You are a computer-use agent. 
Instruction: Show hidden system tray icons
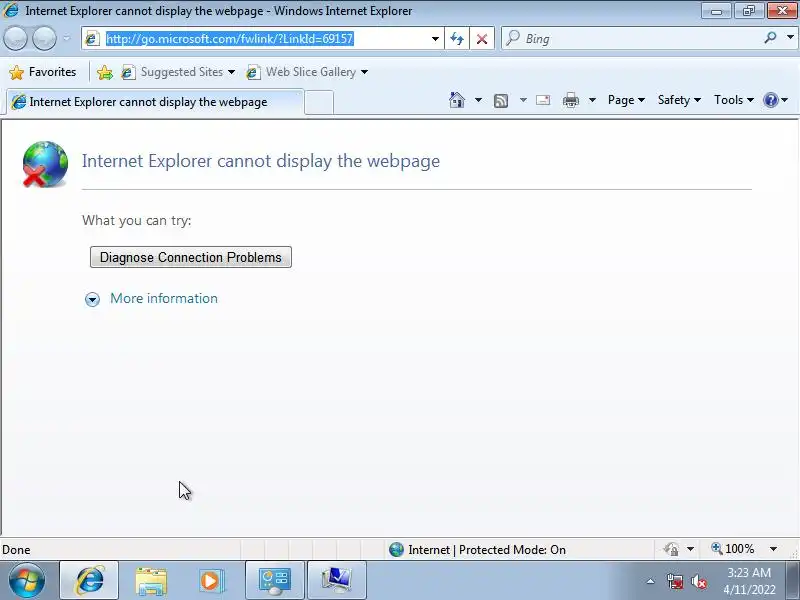651,581
